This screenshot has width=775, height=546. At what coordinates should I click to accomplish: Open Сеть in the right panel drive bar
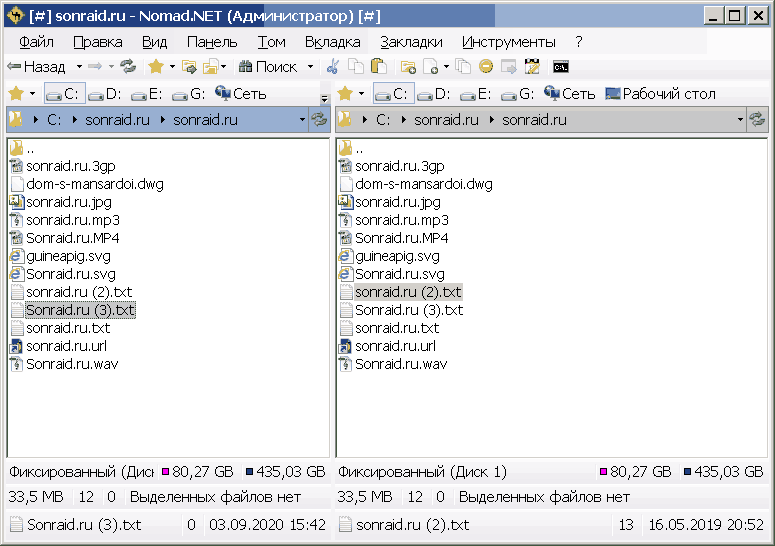[x=570, y=93]
